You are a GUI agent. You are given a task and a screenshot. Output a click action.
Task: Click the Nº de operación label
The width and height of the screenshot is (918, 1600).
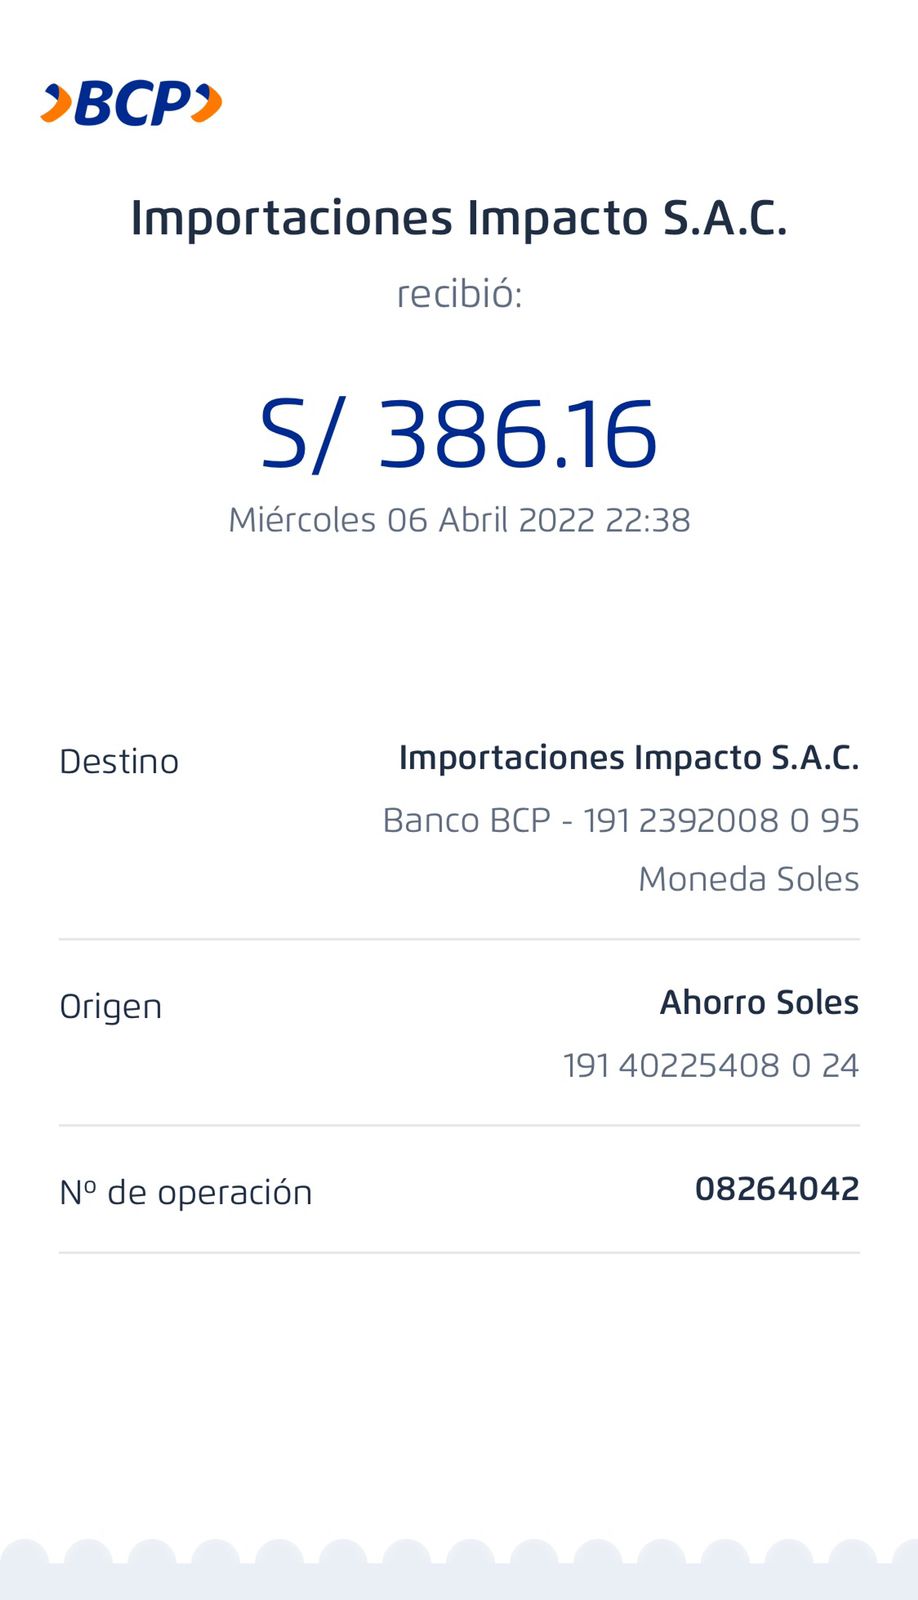tap(186, 1192)
